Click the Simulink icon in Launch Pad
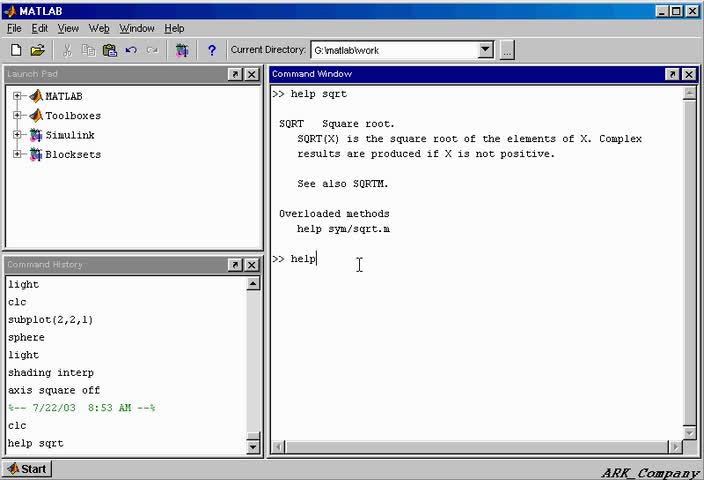The height and width of the screenshot is (480, 704). click(36, 135)
